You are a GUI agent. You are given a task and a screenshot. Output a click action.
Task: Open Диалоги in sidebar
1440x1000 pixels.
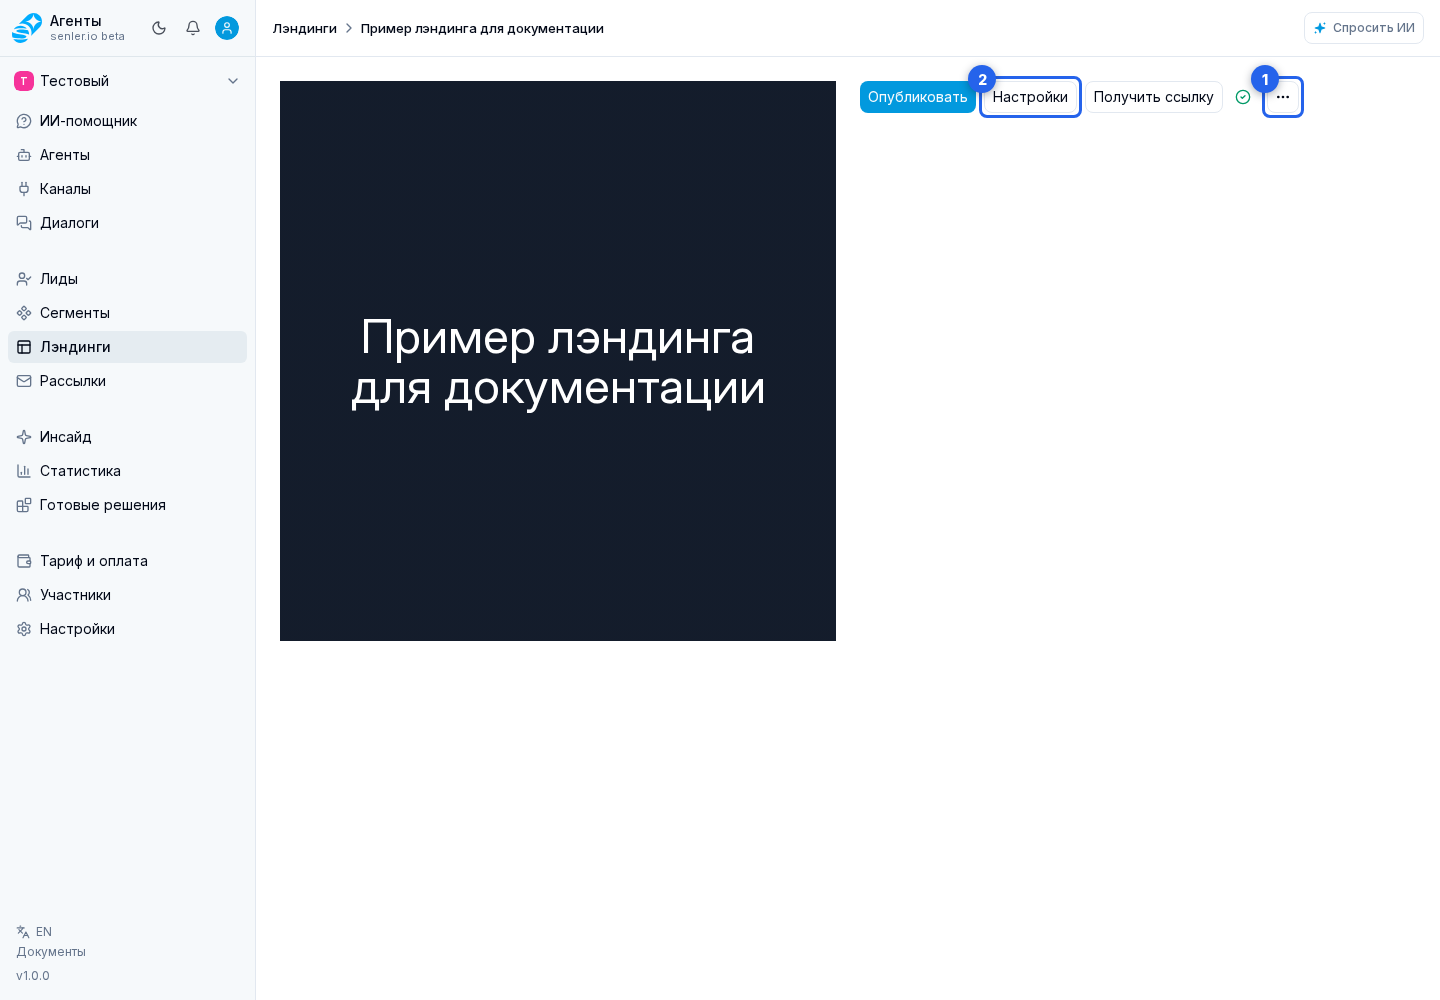[x=127, y=223]
